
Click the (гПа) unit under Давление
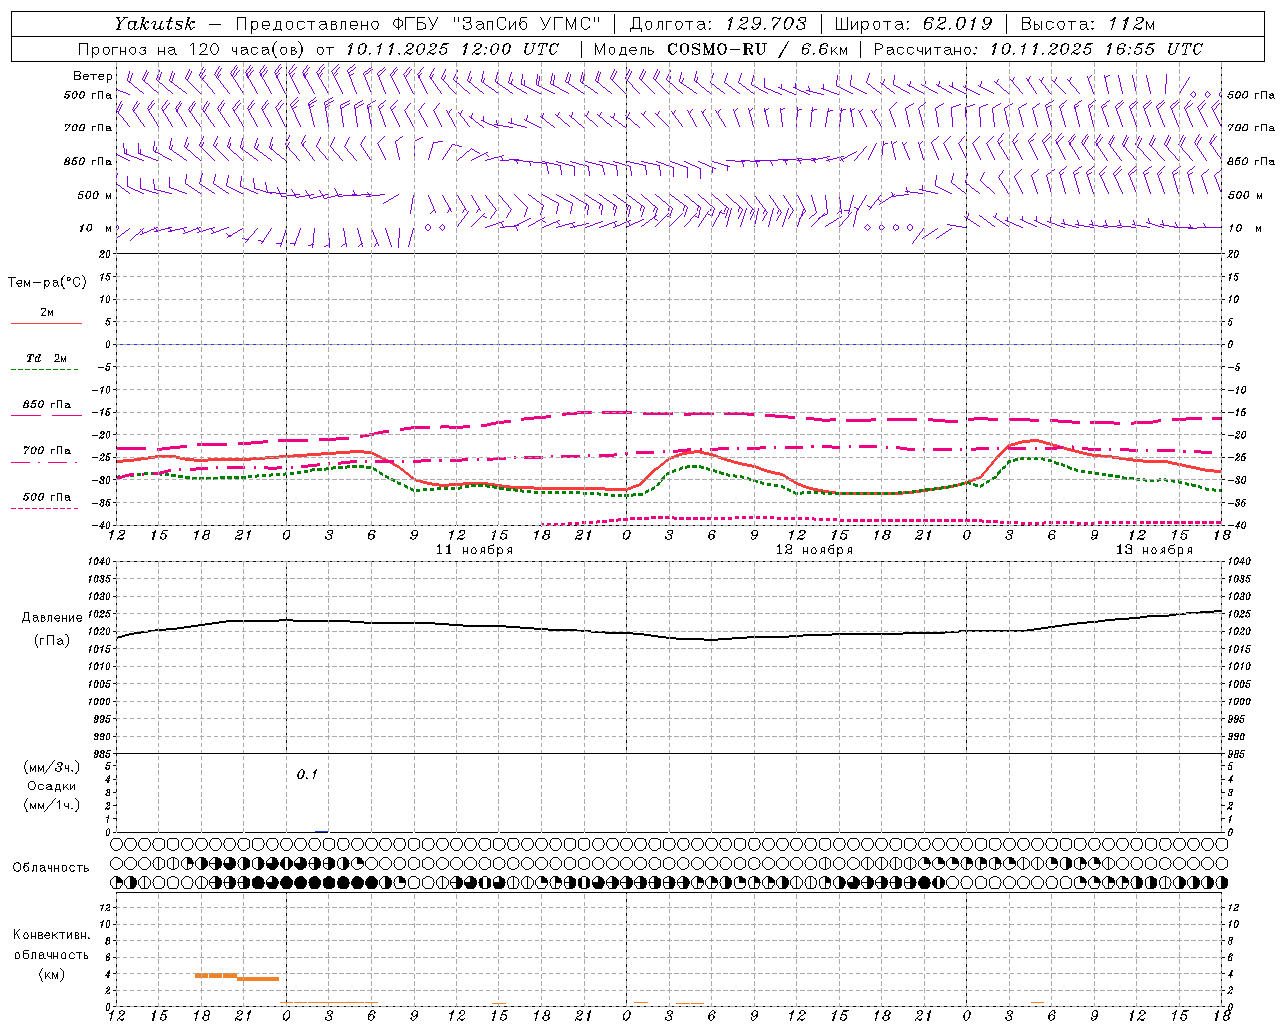point(52,640)
